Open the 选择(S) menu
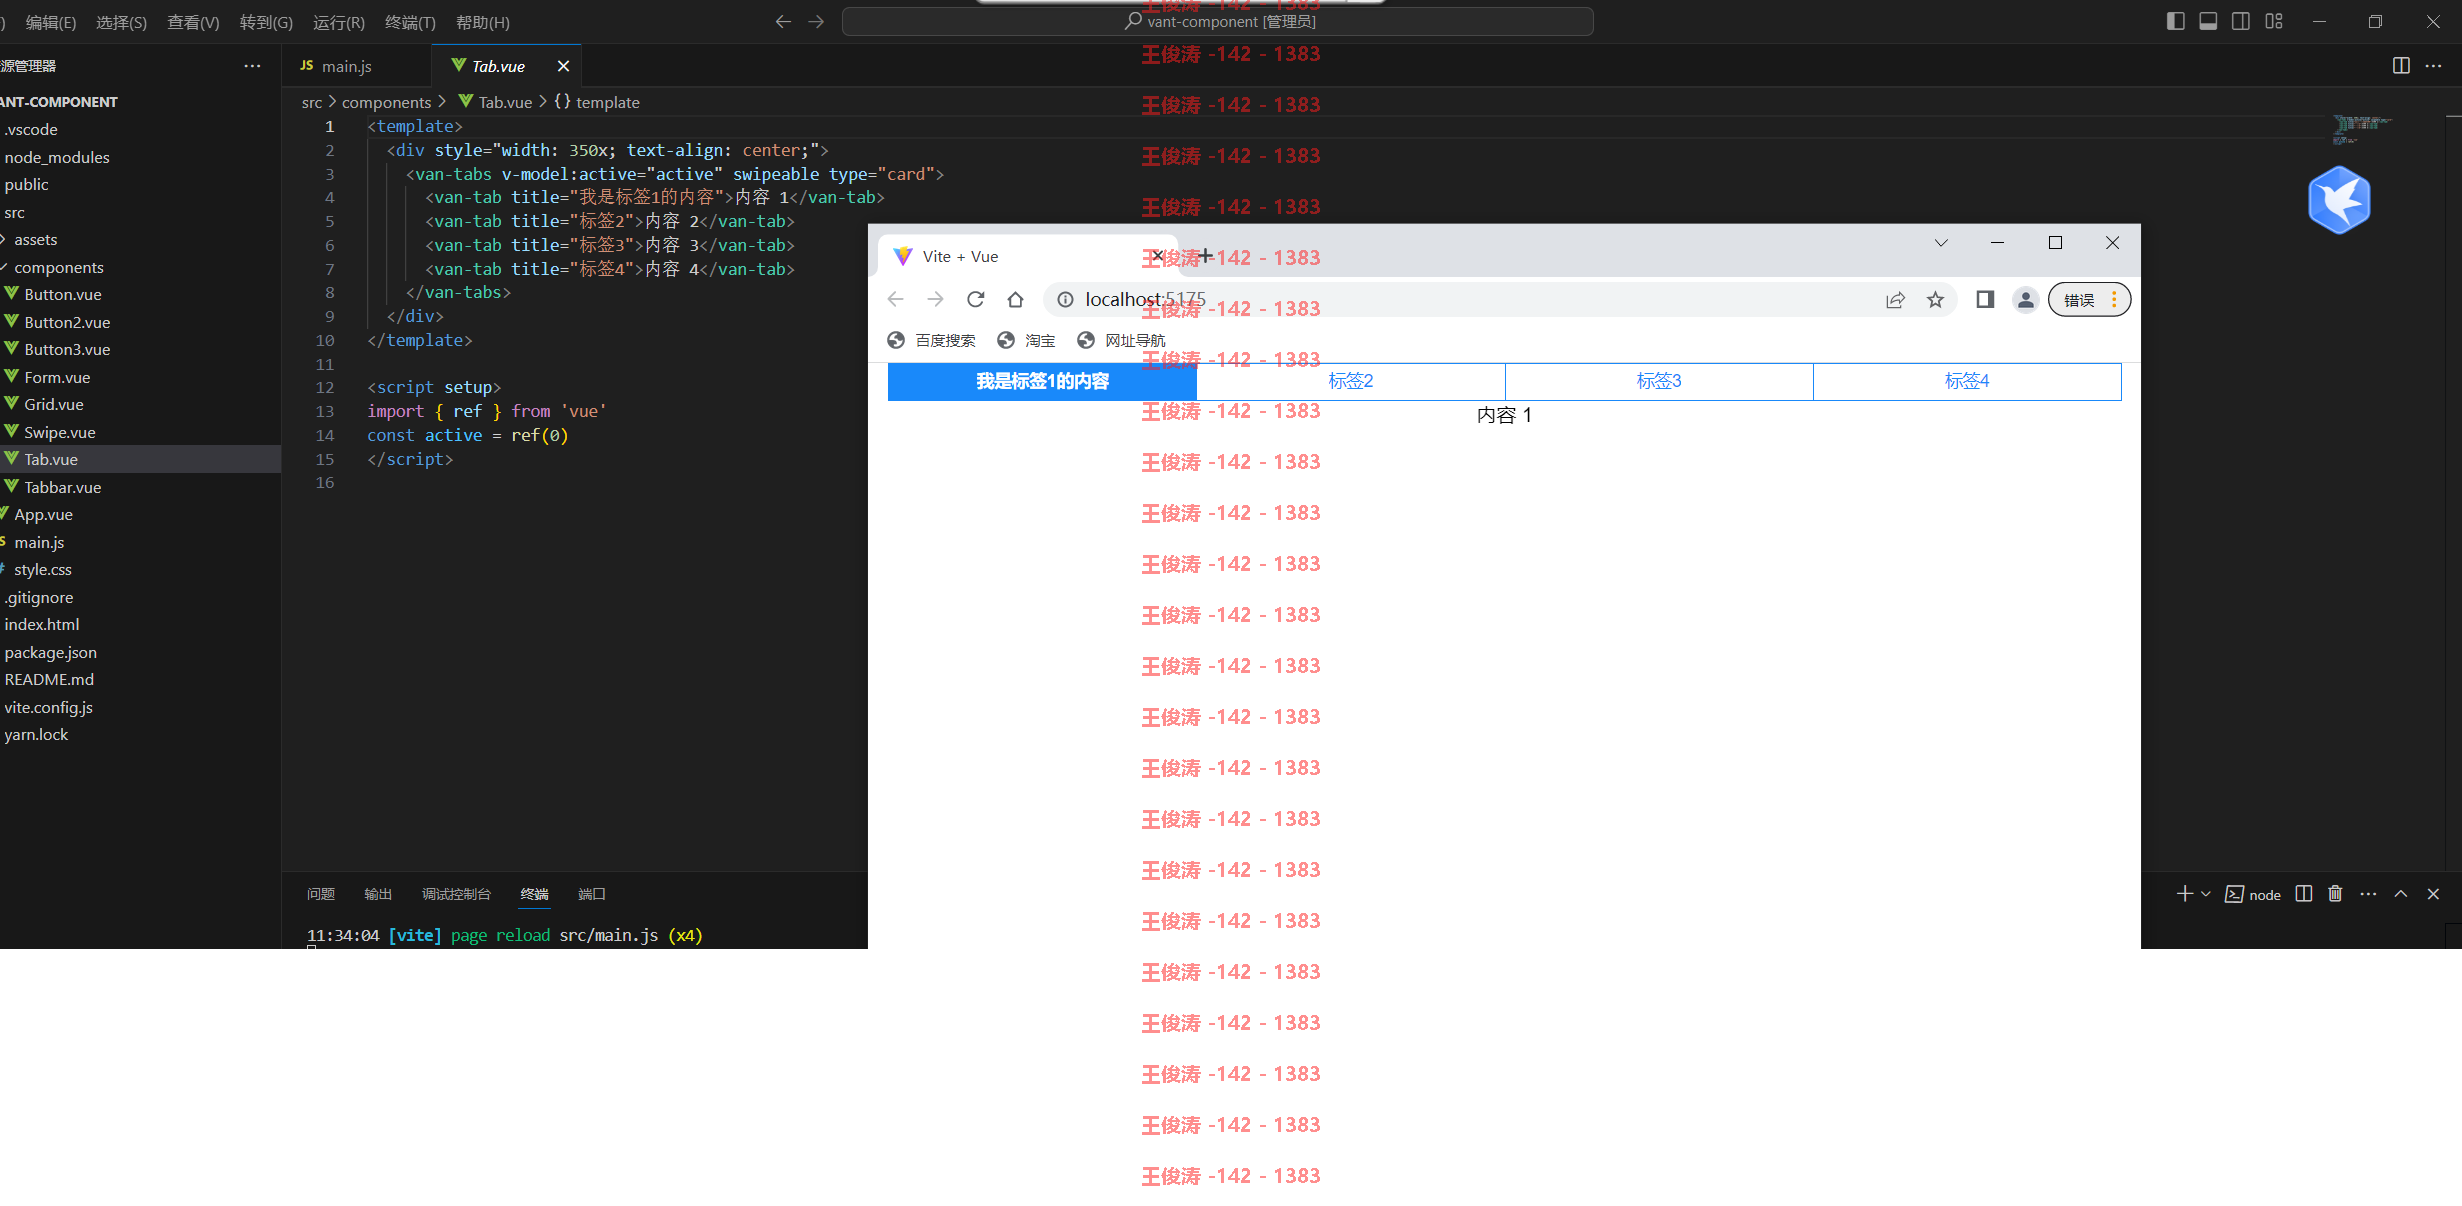Viewport: 2462px width, 1206px height. pos(121,22)
